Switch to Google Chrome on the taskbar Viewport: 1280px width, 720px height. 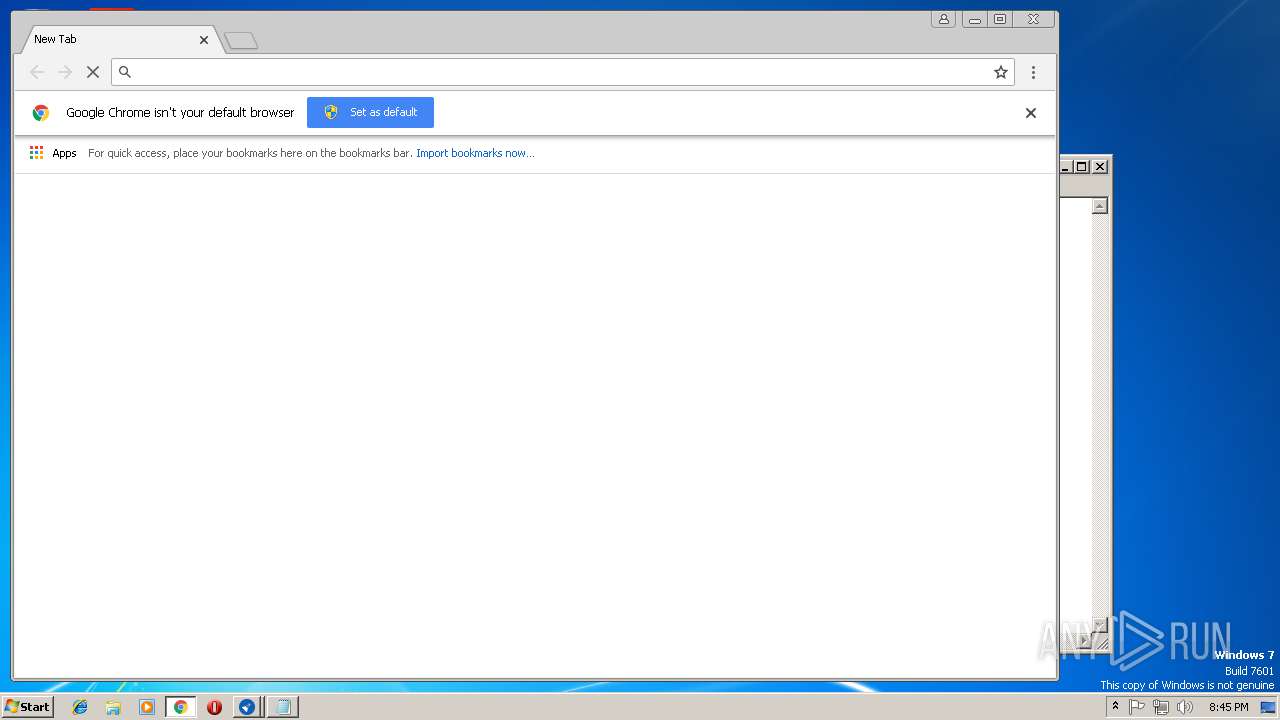coord(180,707)
